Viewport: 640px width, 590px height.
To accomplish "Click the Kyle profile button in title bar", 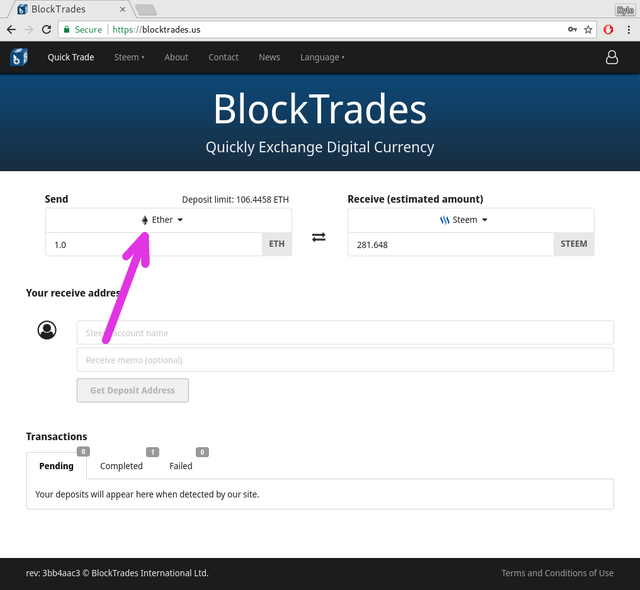I will click(x=625, y=10).
